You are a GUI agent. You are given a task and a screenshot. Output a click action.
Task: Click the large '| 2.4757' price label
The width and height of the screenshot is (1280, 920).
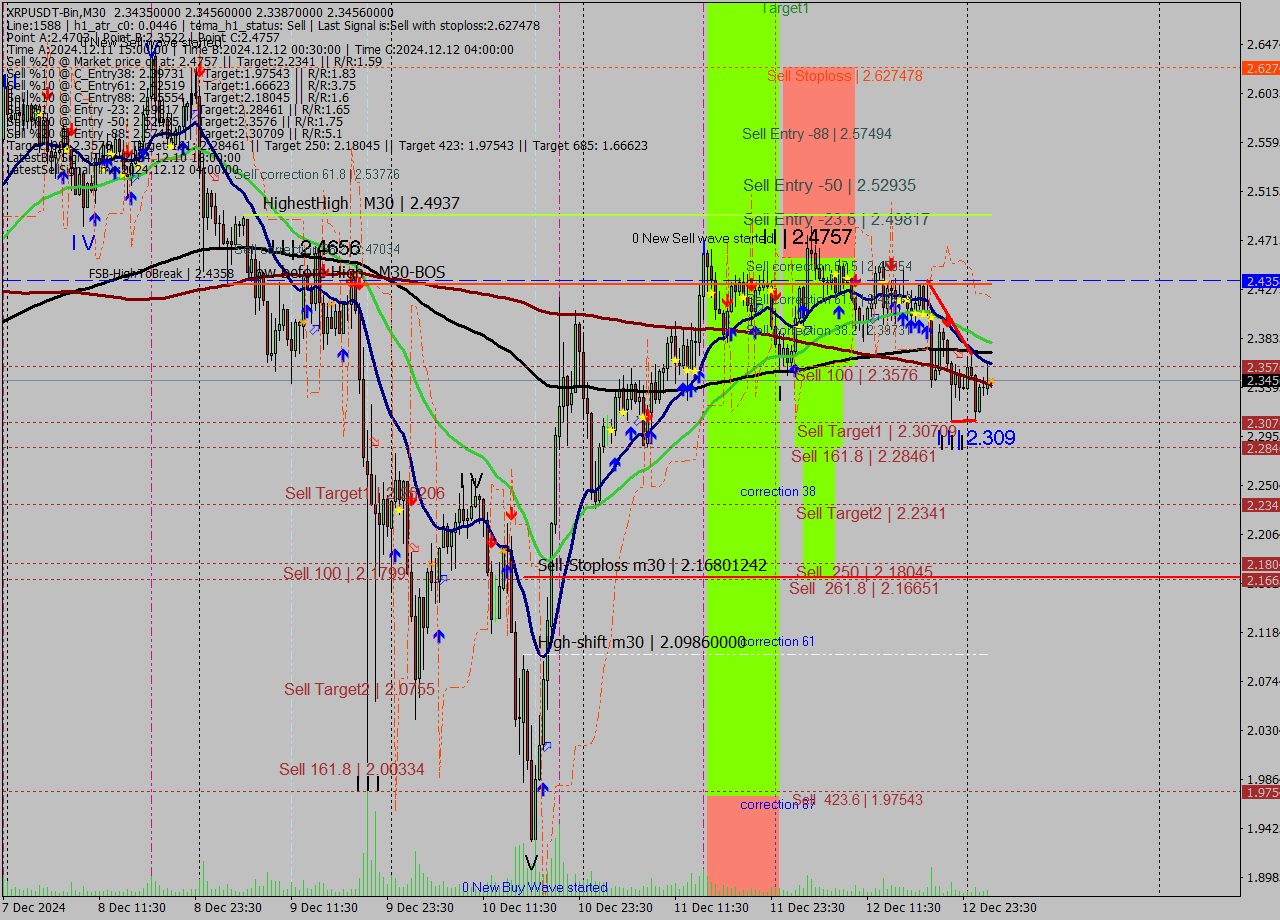pos(817,238)
